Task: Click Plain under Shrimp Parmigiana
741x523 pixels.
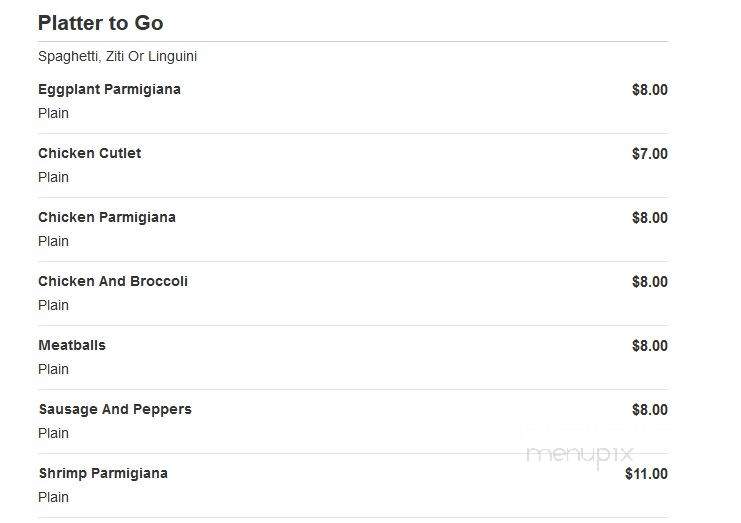Action: point(53,497)
